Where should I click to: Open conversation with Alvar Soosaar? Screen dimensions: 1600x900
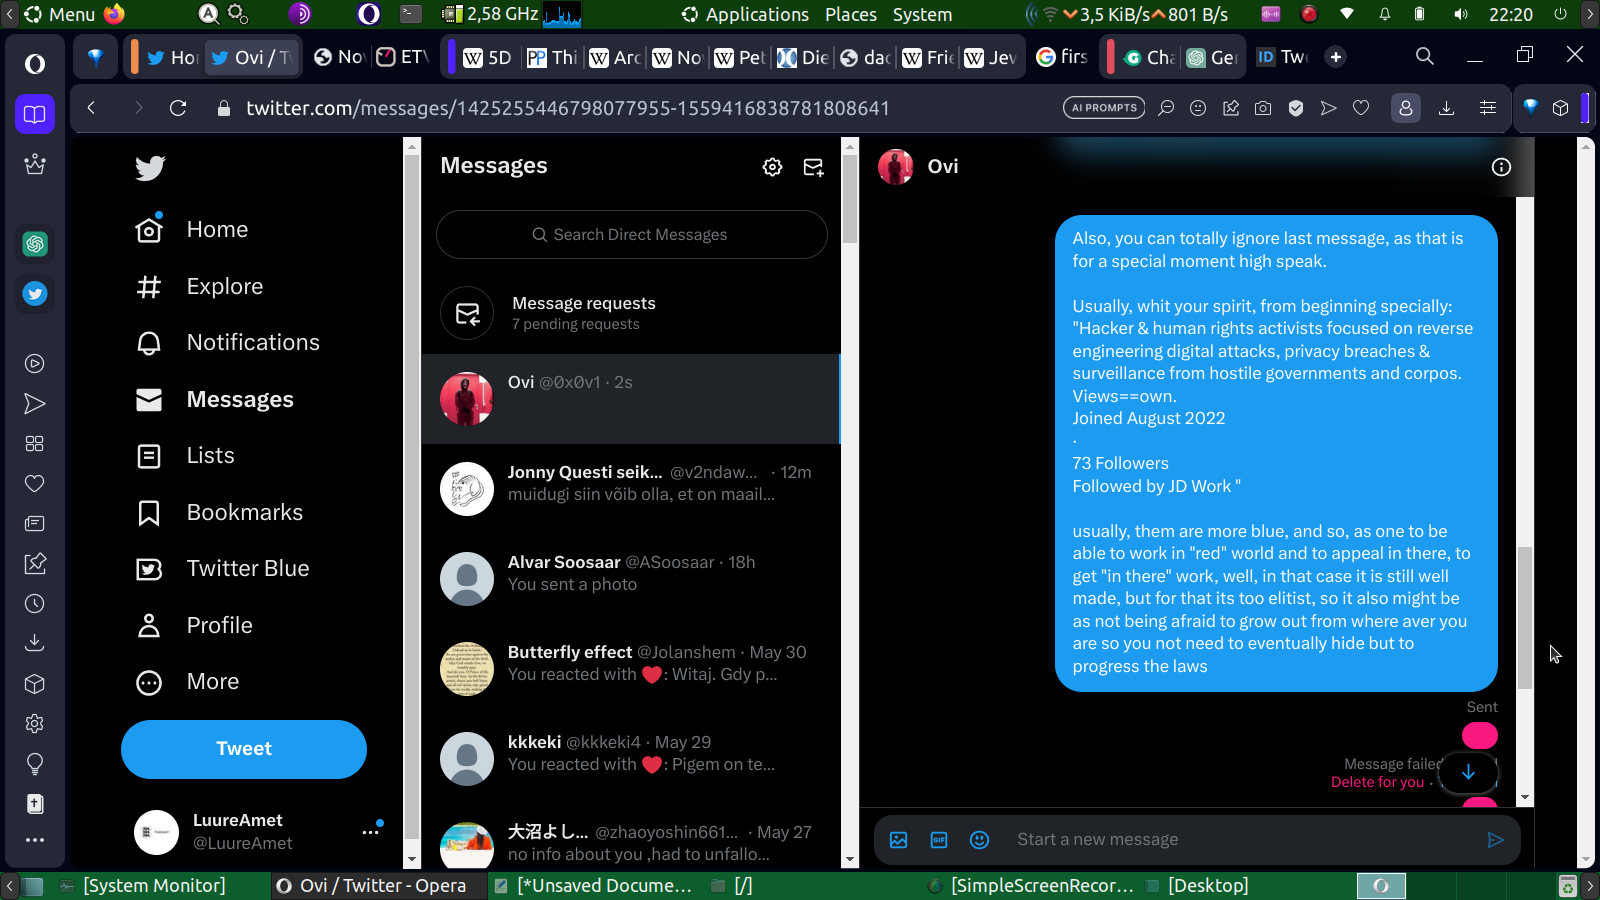pos(631,579)
